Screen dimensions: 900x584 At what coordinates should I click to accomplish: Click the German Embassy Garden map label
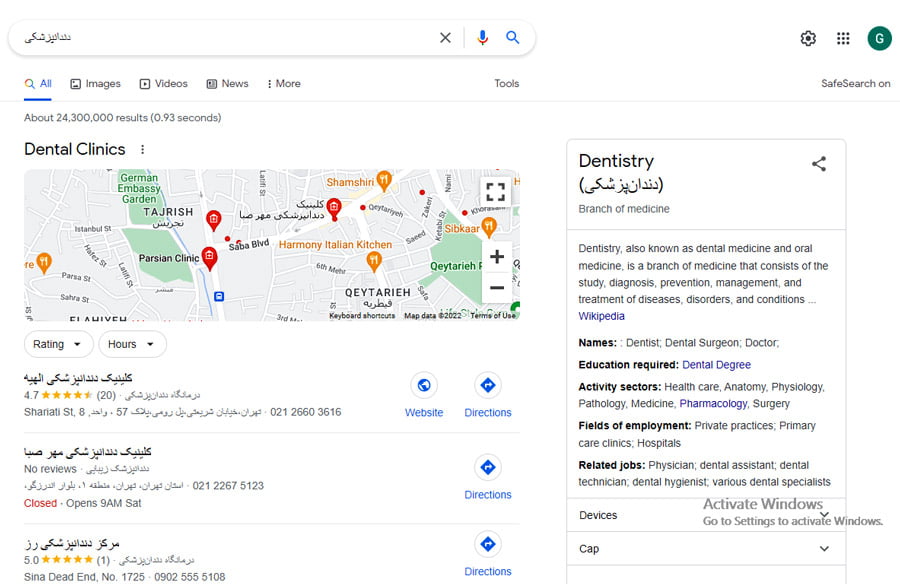click(139, 188)
